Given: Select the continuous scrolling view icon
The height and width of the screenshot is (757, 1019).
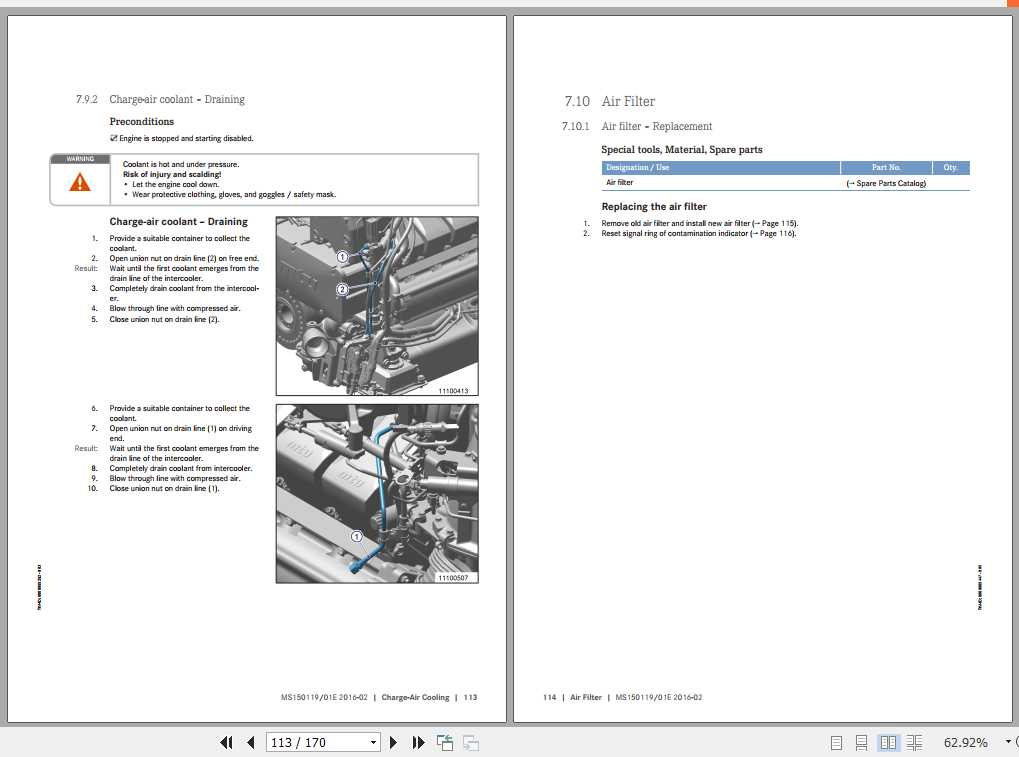Looking at the screenshot, I should (862, 742).
